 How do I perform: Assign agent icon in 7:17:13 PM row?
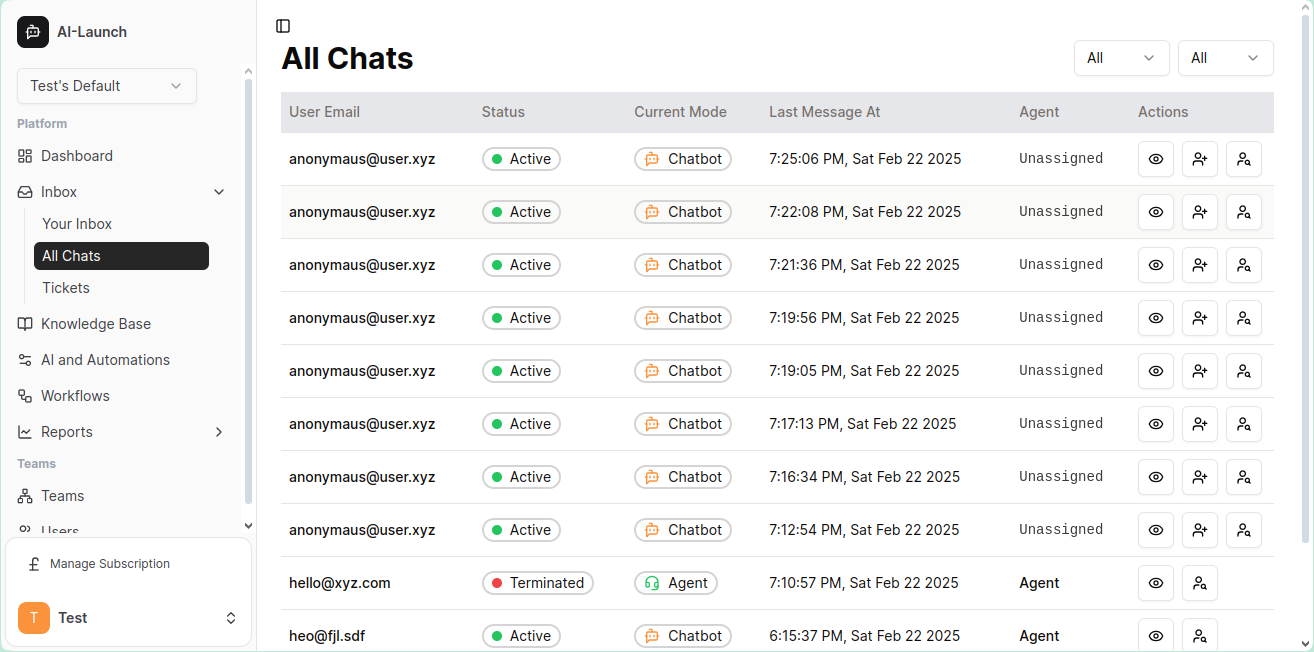pos(1200,424)
